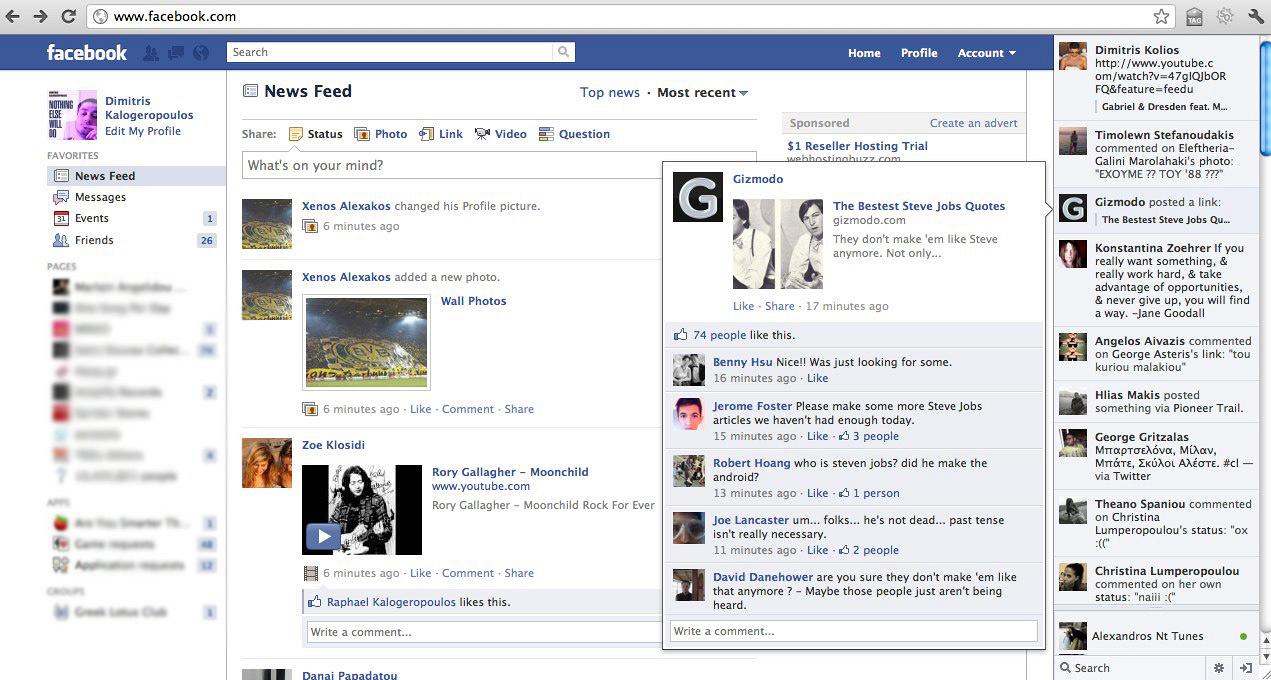1271x680 pixels.
Task: Open Robert Hoang's profile from comments
Action: [x=749, y=463]
